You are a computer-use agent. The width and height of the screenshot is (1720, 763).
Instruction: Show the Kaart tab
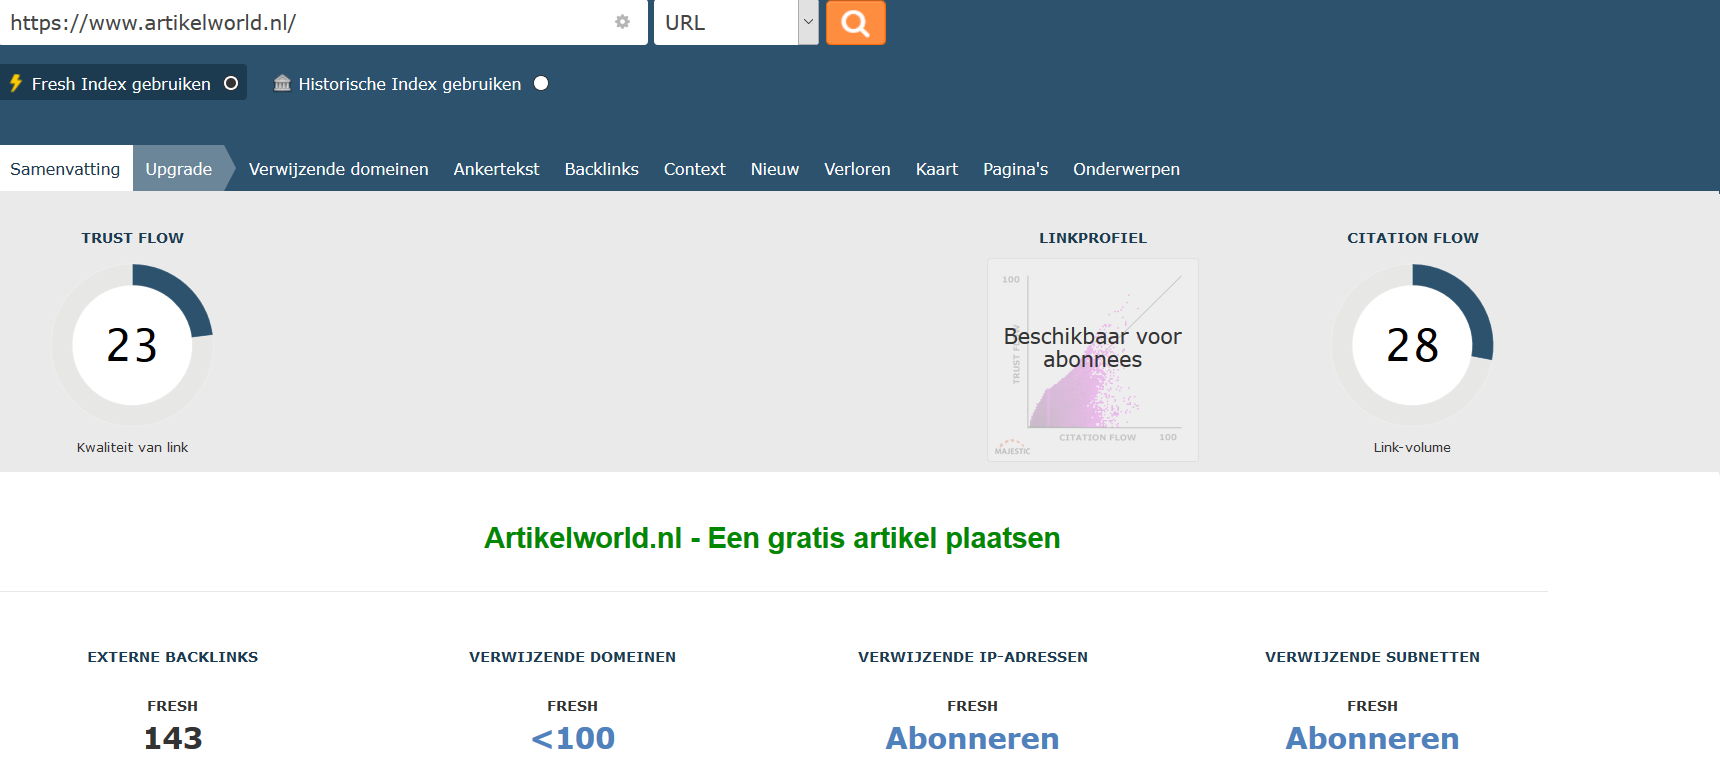(936, 169)
